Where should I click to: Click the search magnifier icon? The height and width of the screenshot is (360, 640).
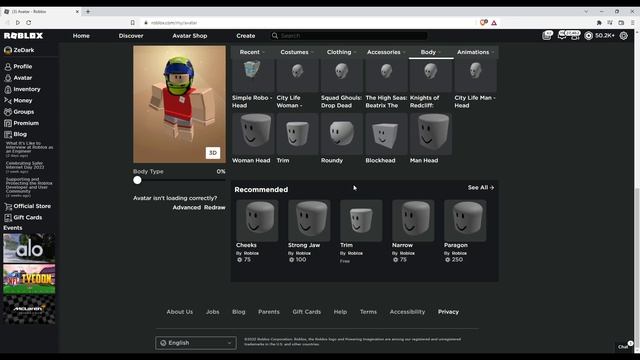pos(275,36)
